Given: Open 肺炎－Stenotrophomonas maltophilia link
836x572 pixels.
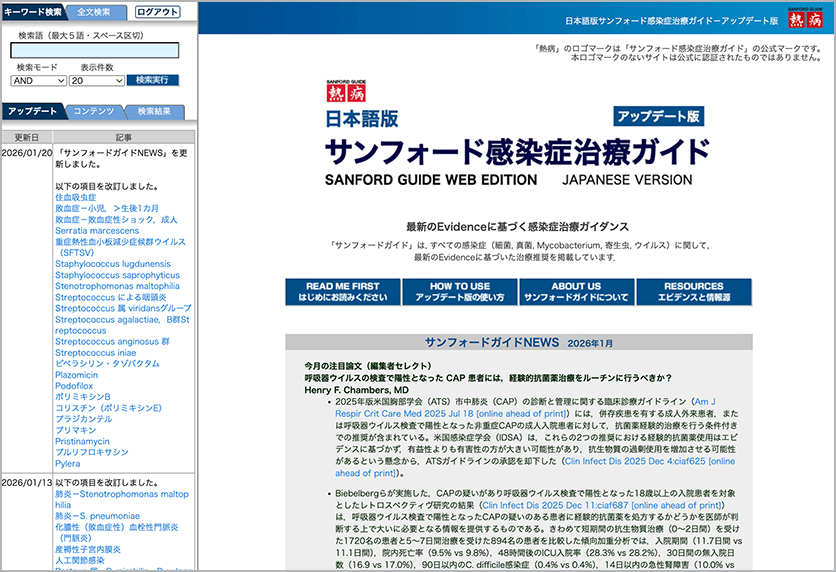Looking at the screenshot, I should pos(122,500).
